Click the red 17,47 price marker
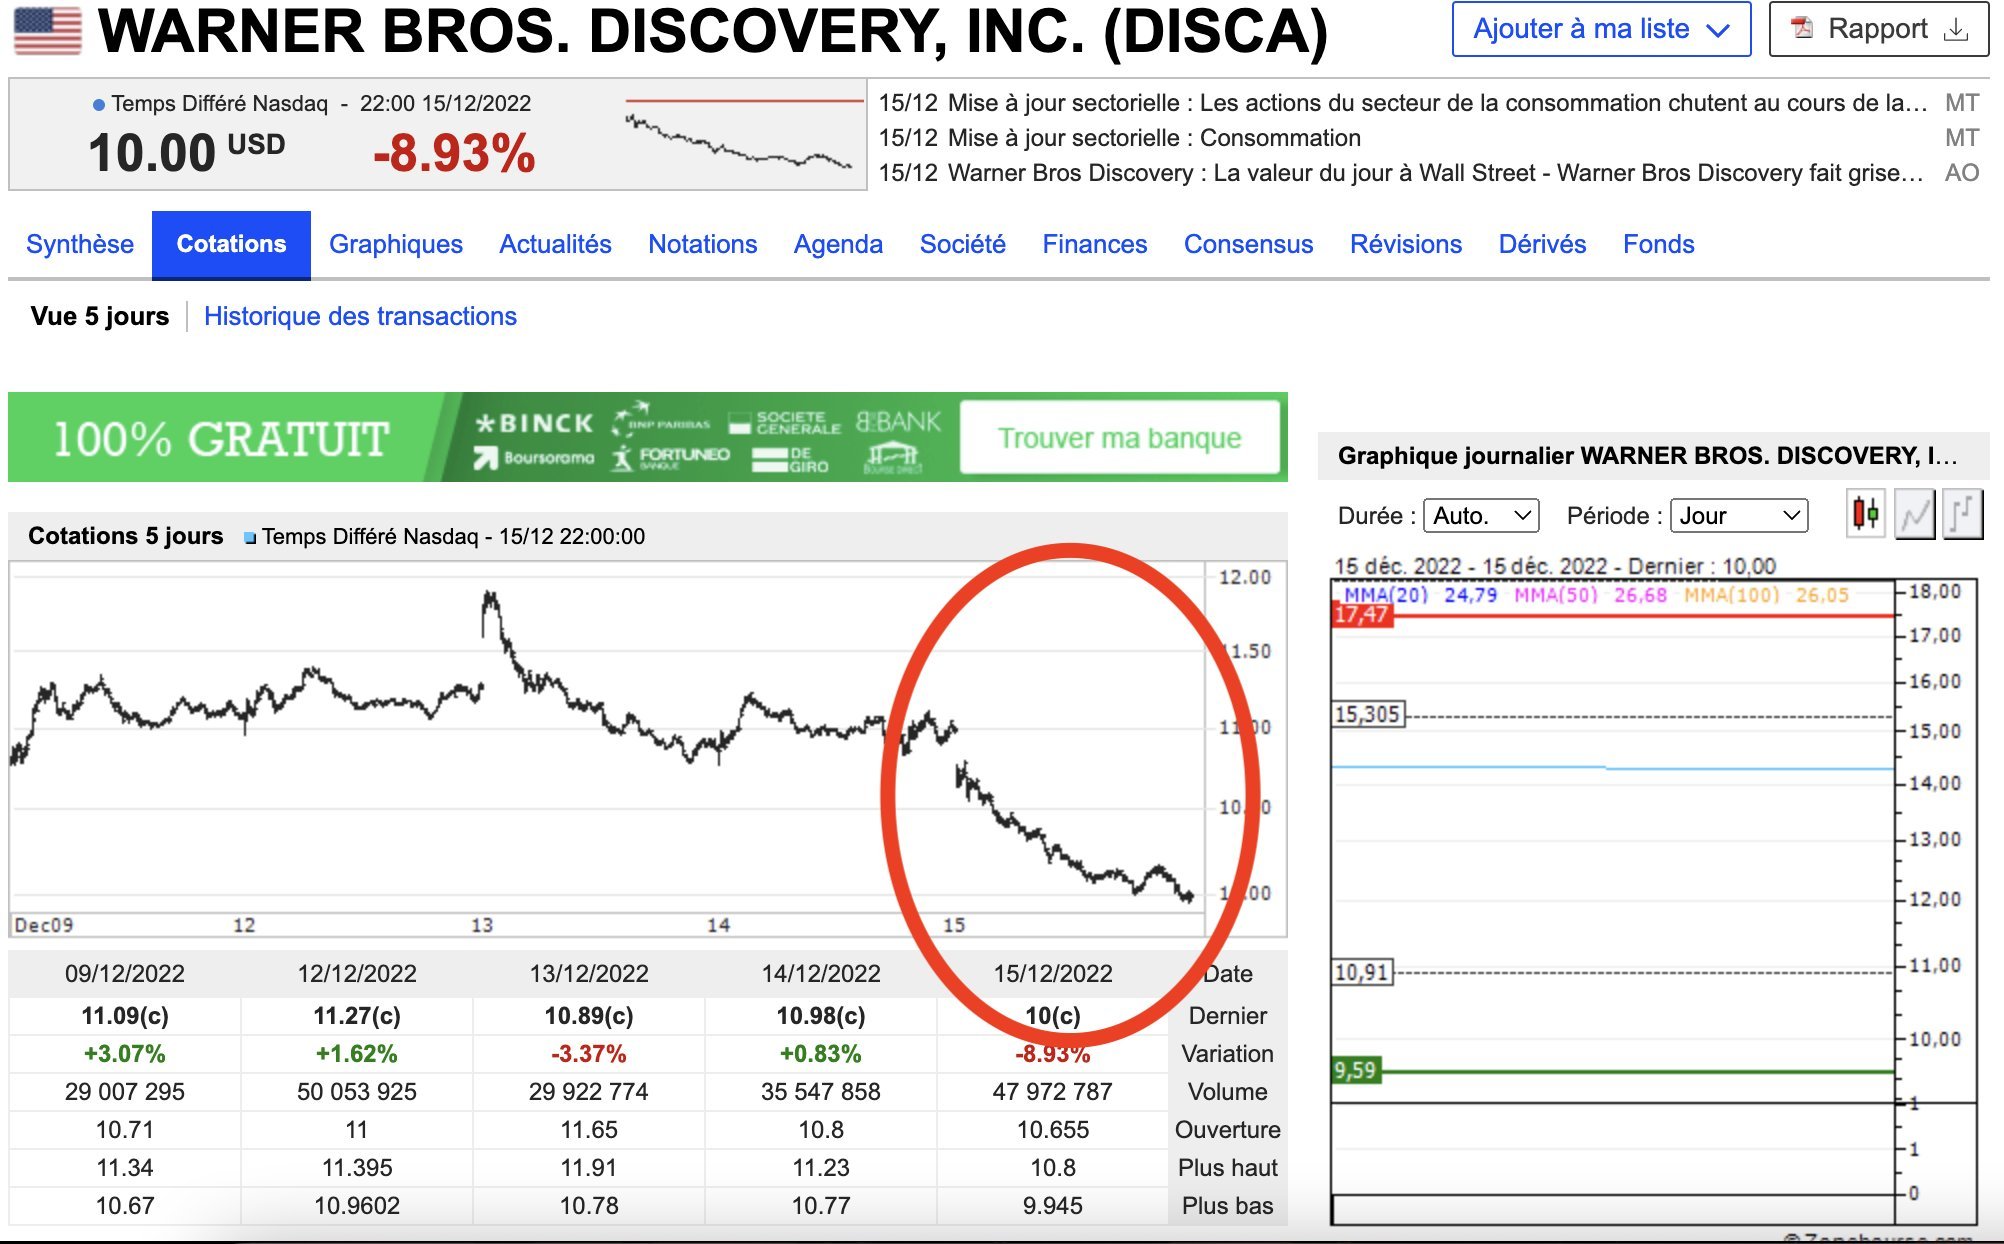This screenshot has width=2004, height=1244. [x=1362, y=615]
